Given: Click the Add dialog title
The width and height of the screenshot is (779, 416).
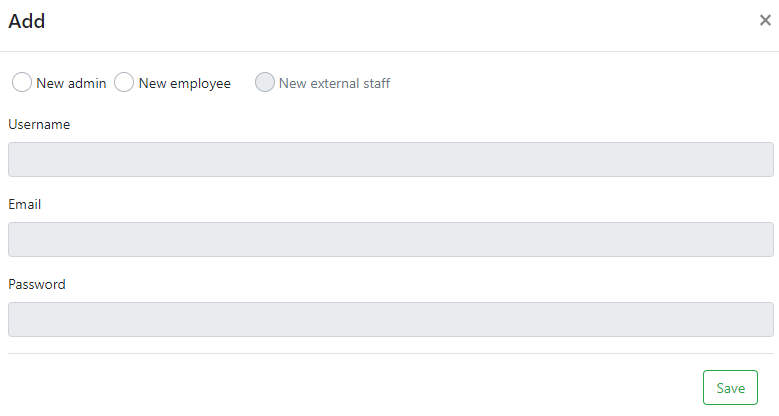Looking at the screenshot, I should (27, 21).
